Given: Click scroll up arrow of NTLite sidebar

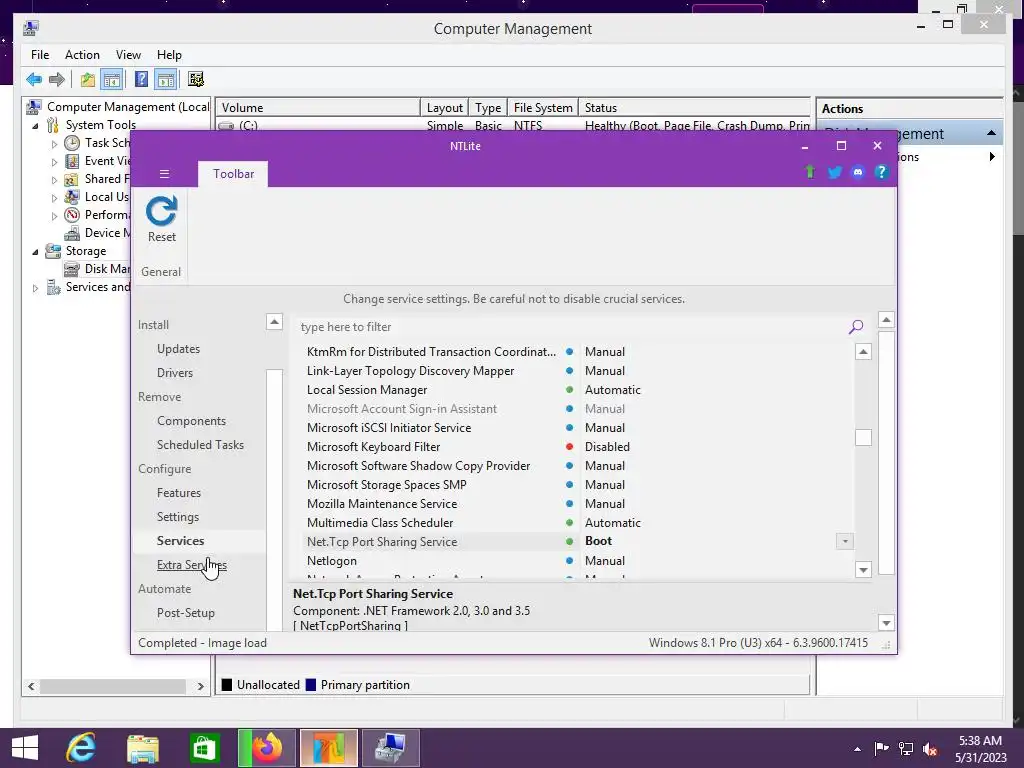Looking at the screenshot, I should pyautogui.click(x=274, y=321).
